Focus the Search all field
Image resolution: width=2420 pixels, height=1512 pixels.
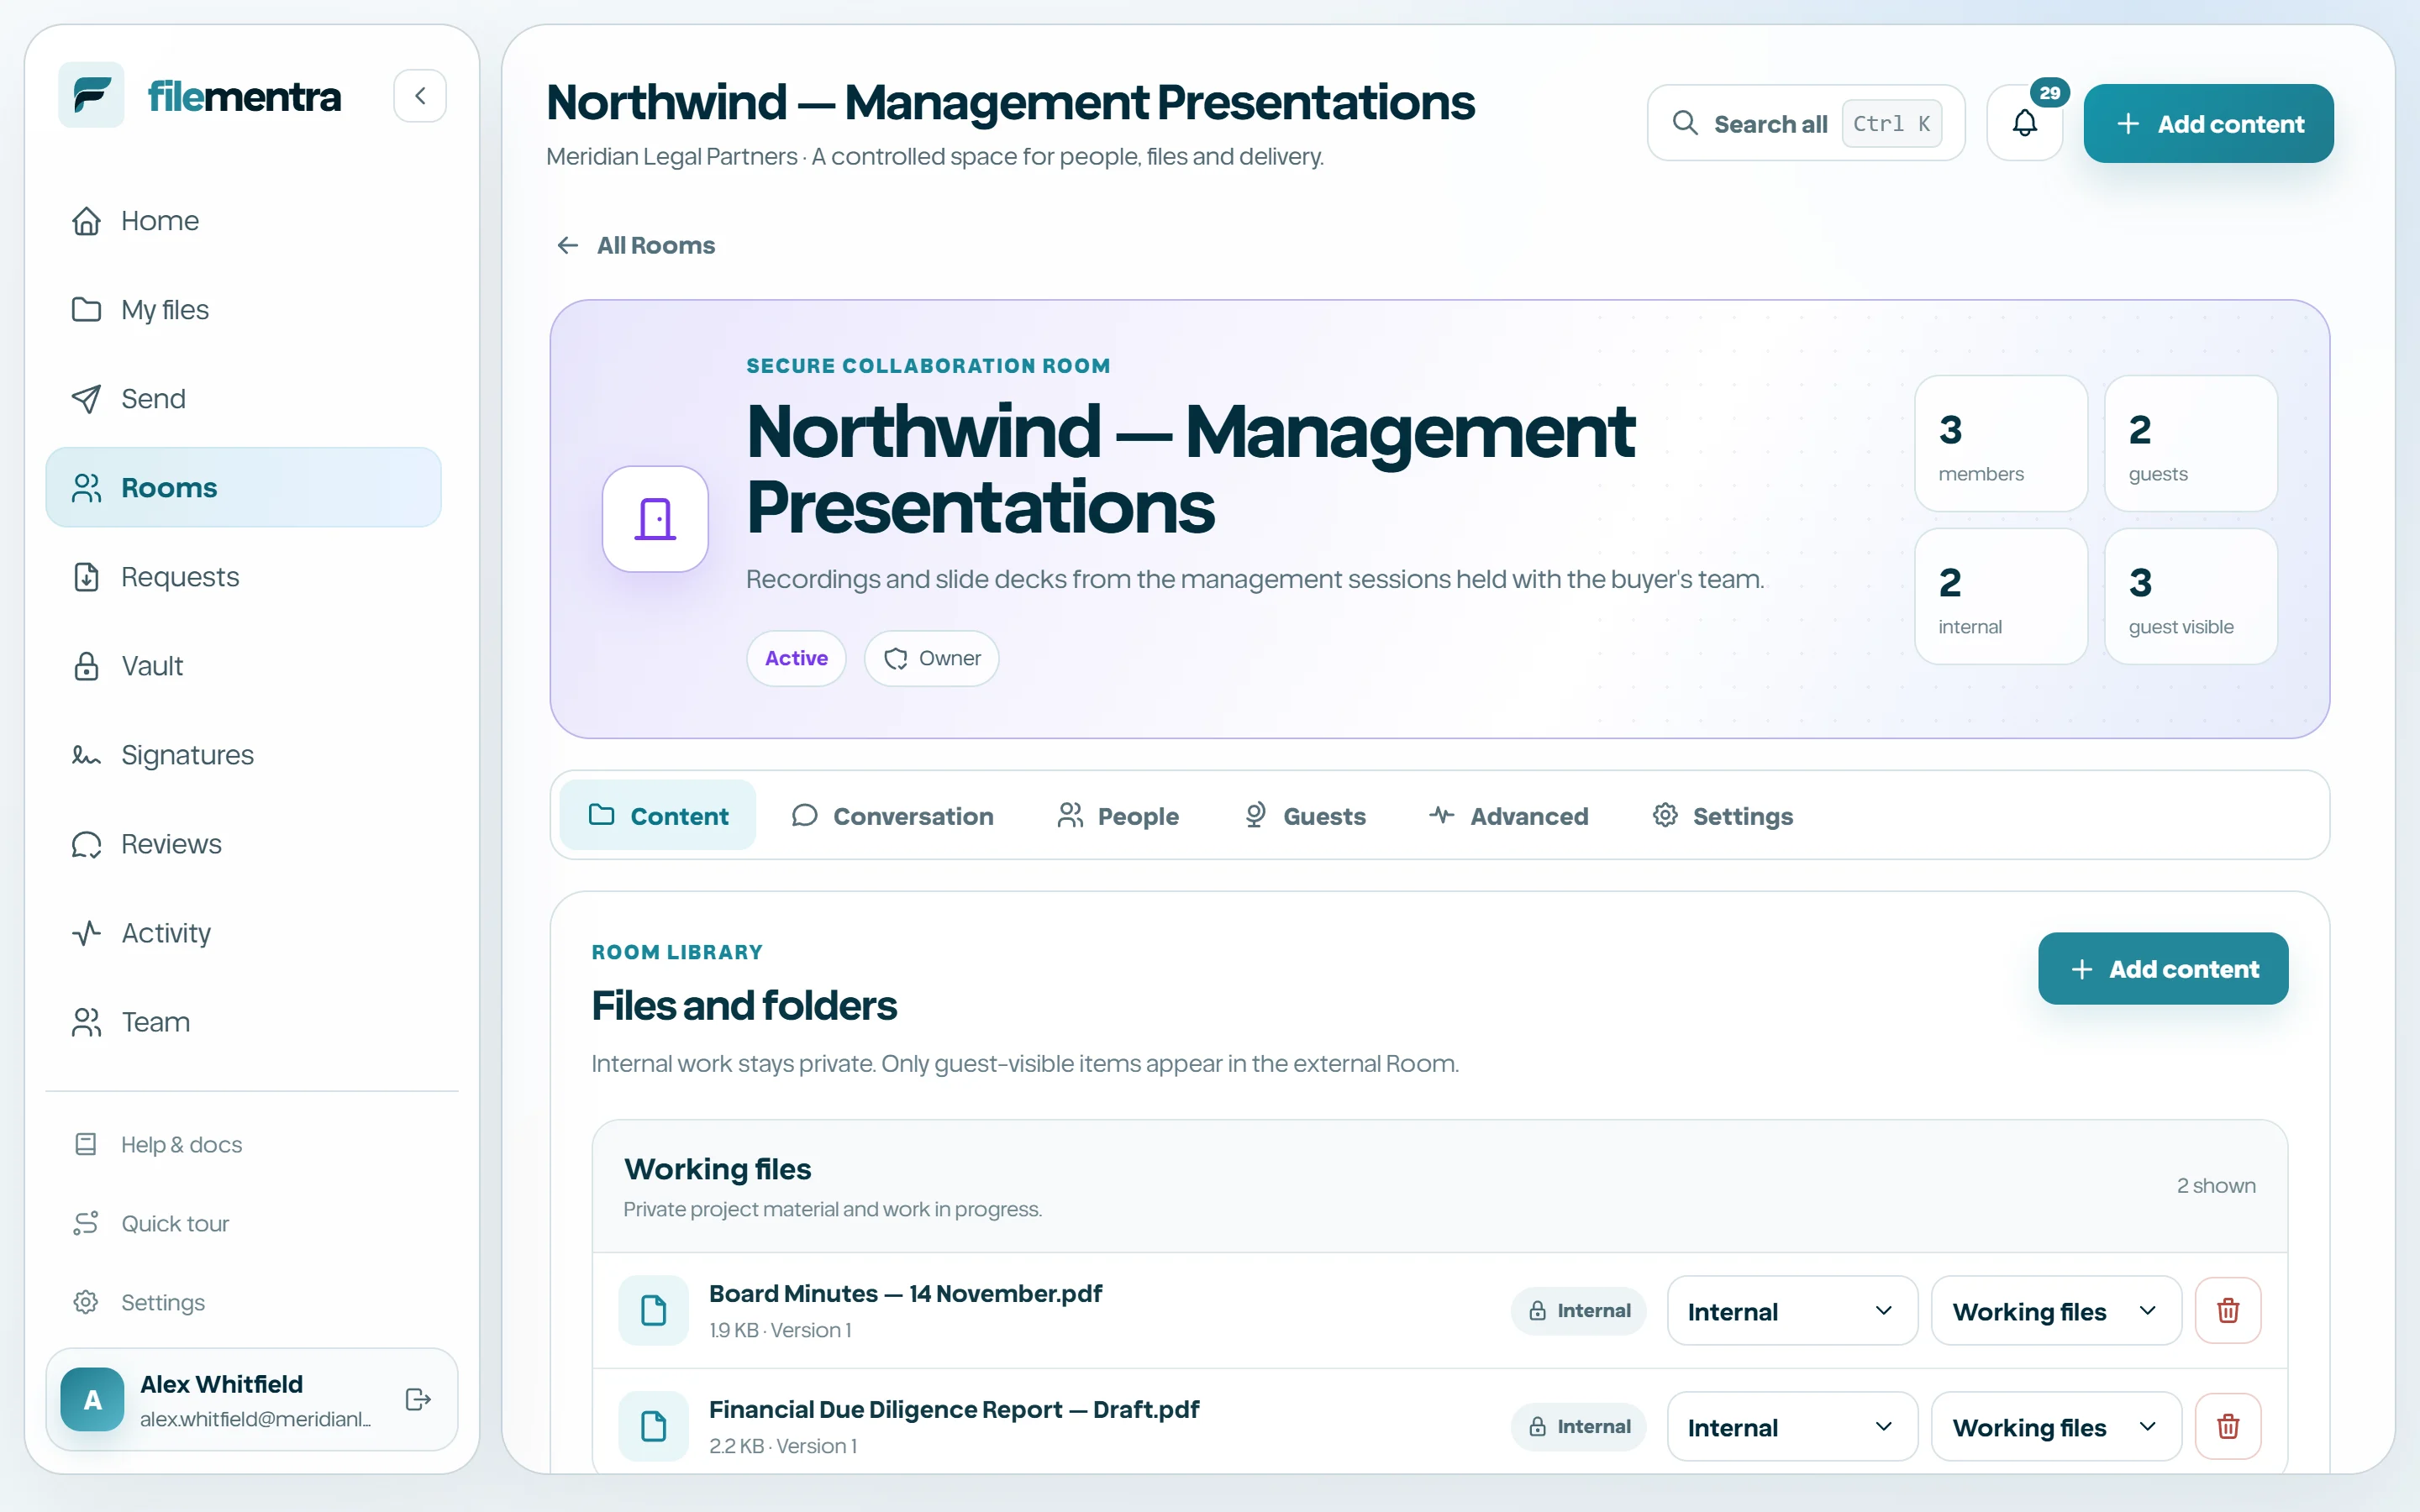[x=1806, y=123]
